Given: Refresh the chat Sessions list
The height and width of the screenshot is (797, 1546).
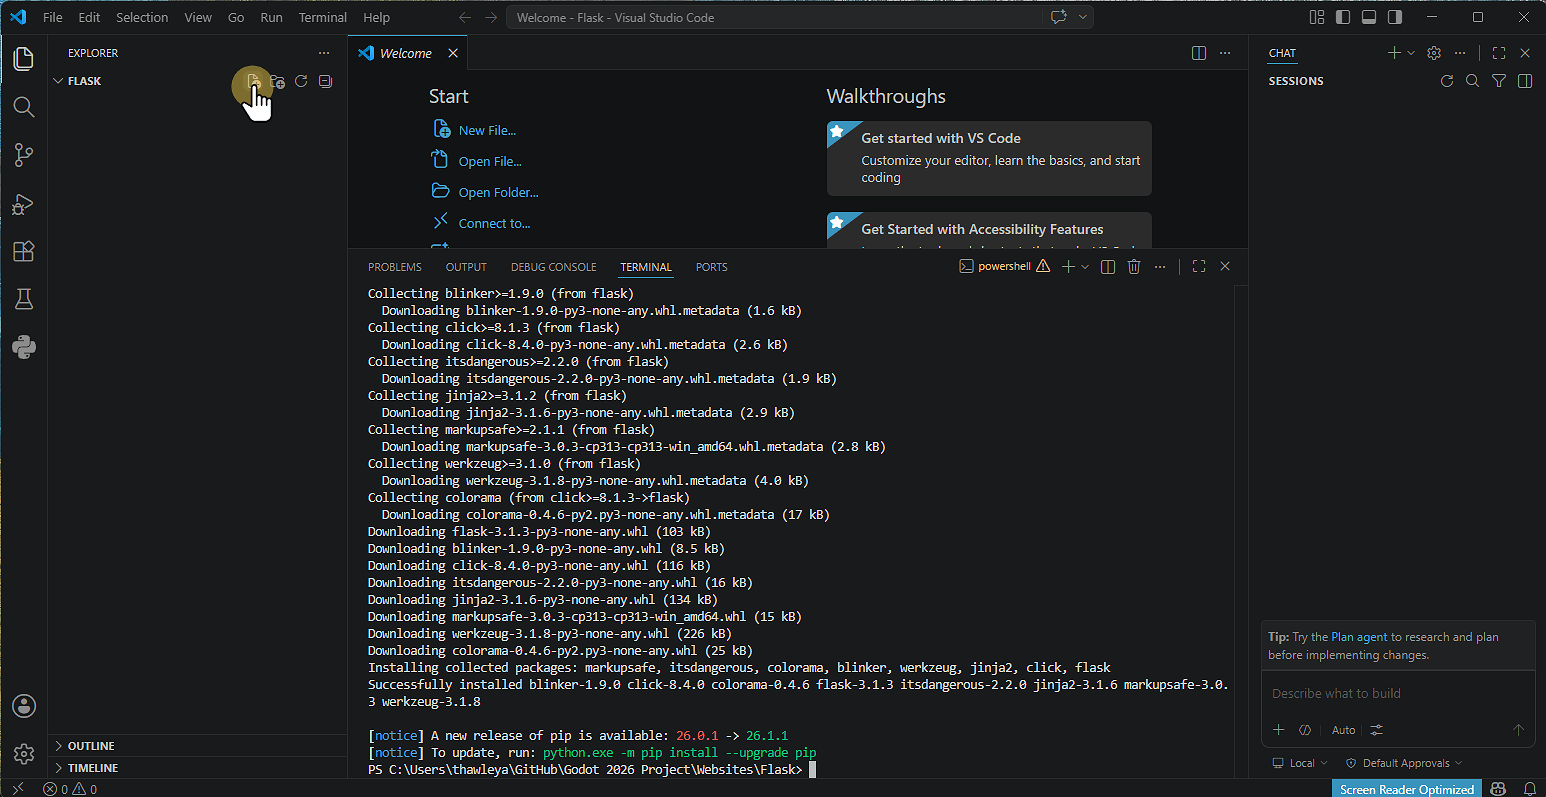Looking at the screenshot, I should (x=1447, y=81).
